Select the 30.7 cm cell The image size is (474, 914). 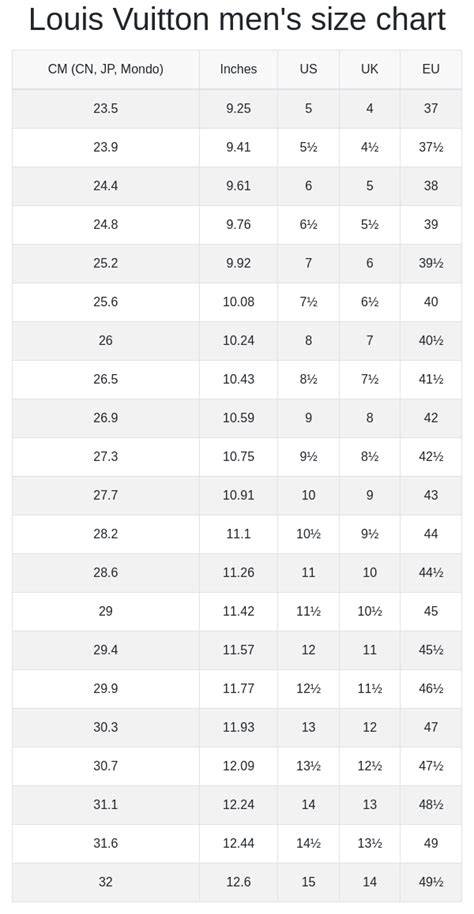106,766
